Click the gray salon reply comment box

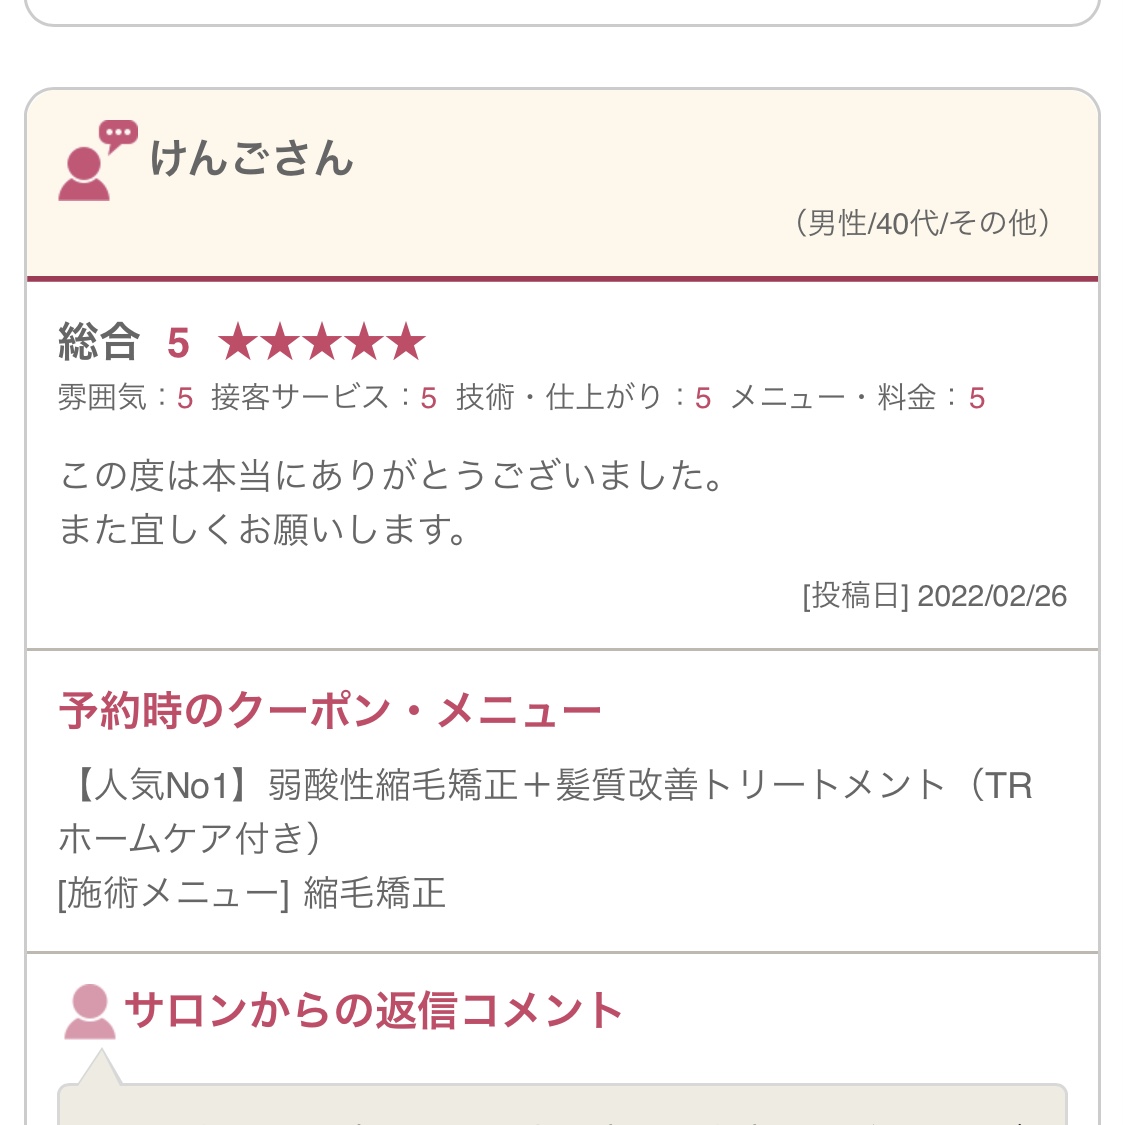[x=562, y=1106]
